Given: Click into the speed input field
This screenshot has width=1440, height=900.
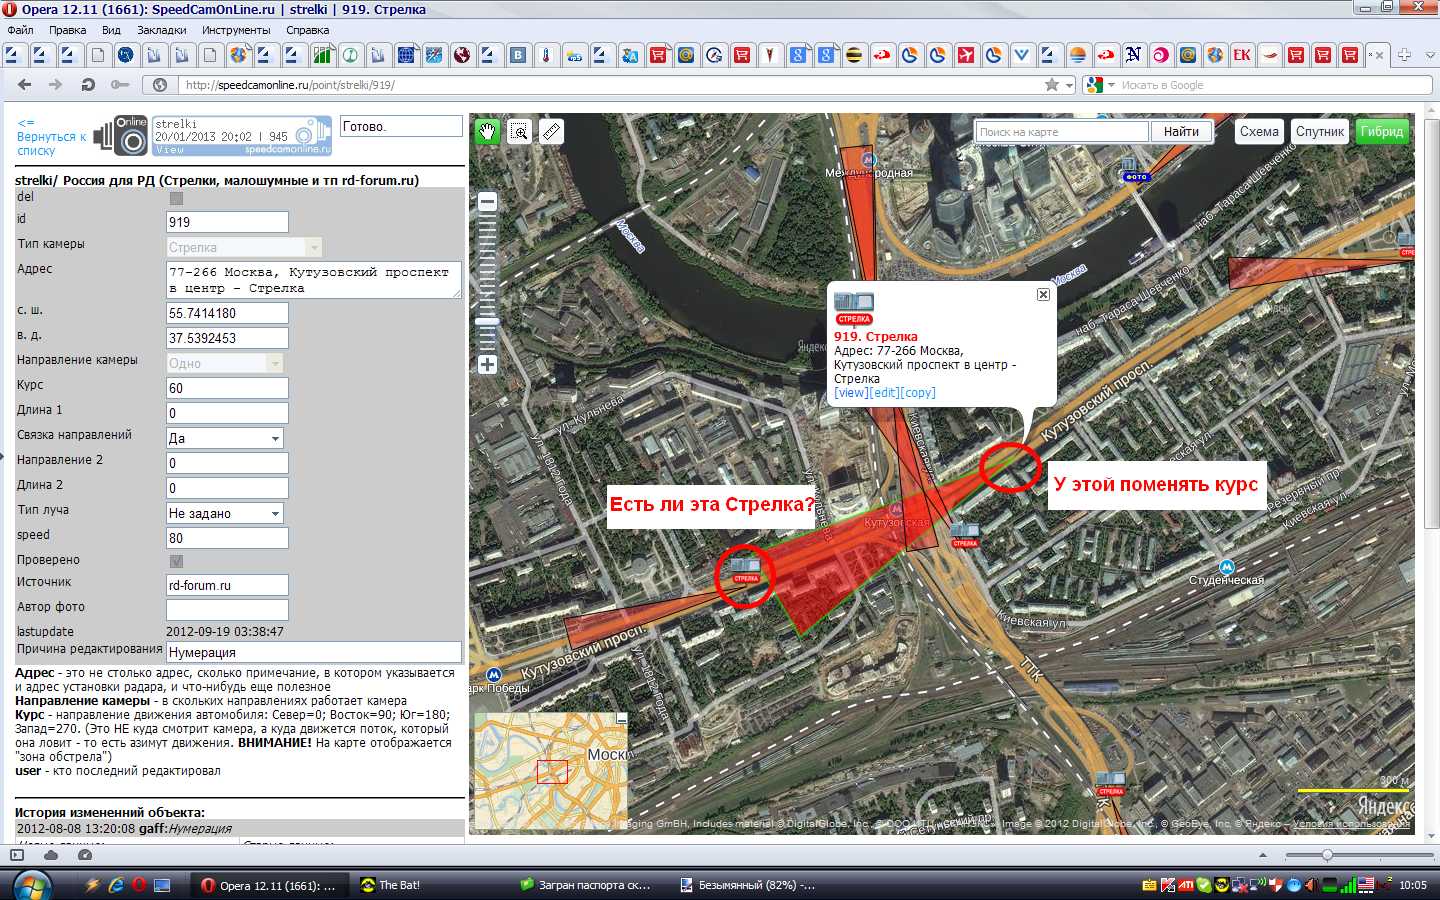Looking at the screenshot, I should 227,538.
